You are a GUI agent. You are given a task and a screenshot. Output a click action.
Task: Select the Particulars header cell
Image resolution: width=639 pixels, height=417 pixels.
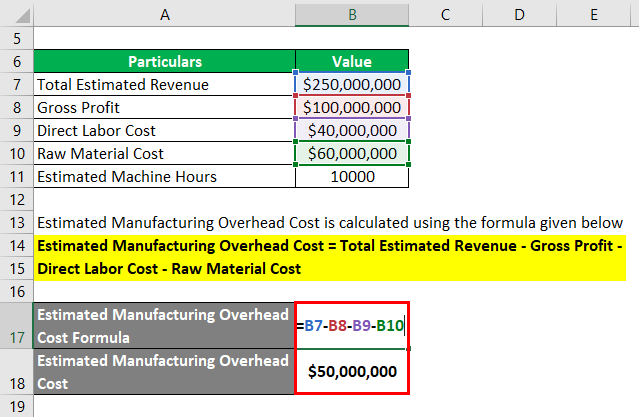164,61
